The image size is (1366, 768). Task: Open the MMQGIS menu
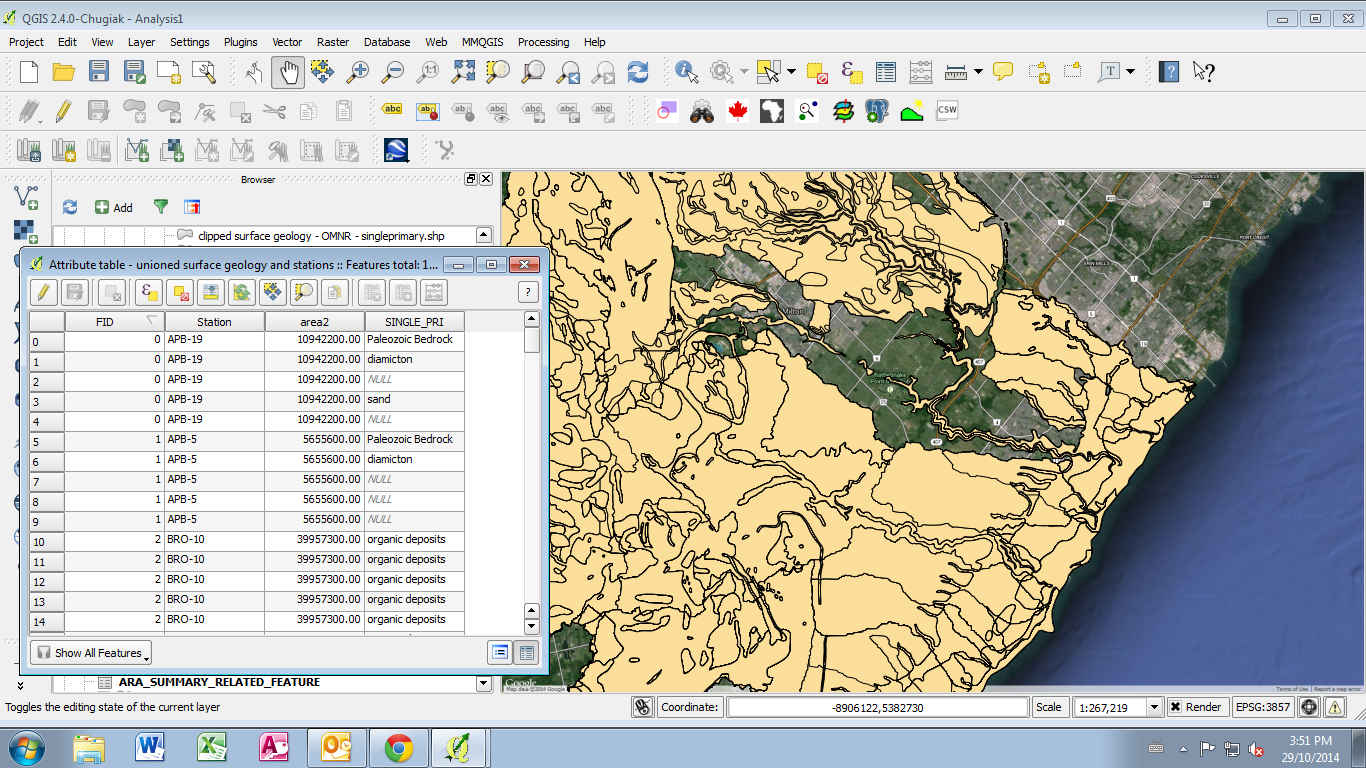click(482, 42)
